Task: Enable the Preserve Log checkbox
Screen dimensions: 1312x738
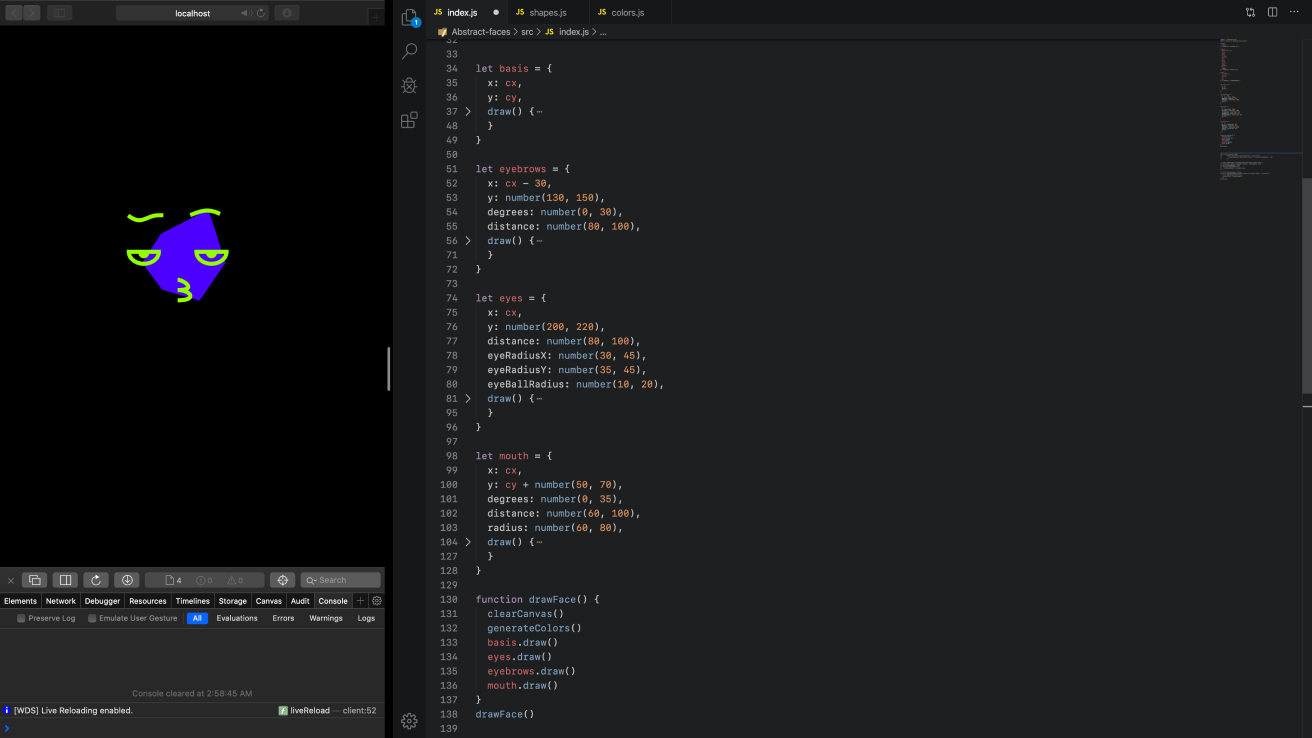Action: click(22, 618)
